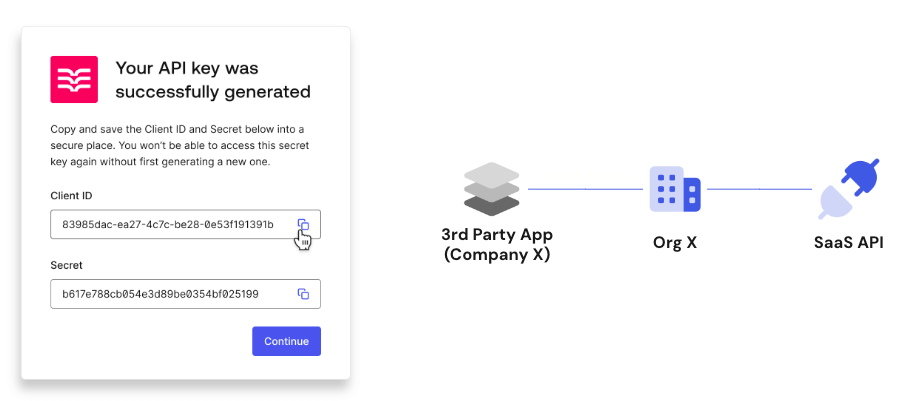Copy the Secret key value
Screen dimensions: 918x401
pyautogui.click(x=303, y=294)
